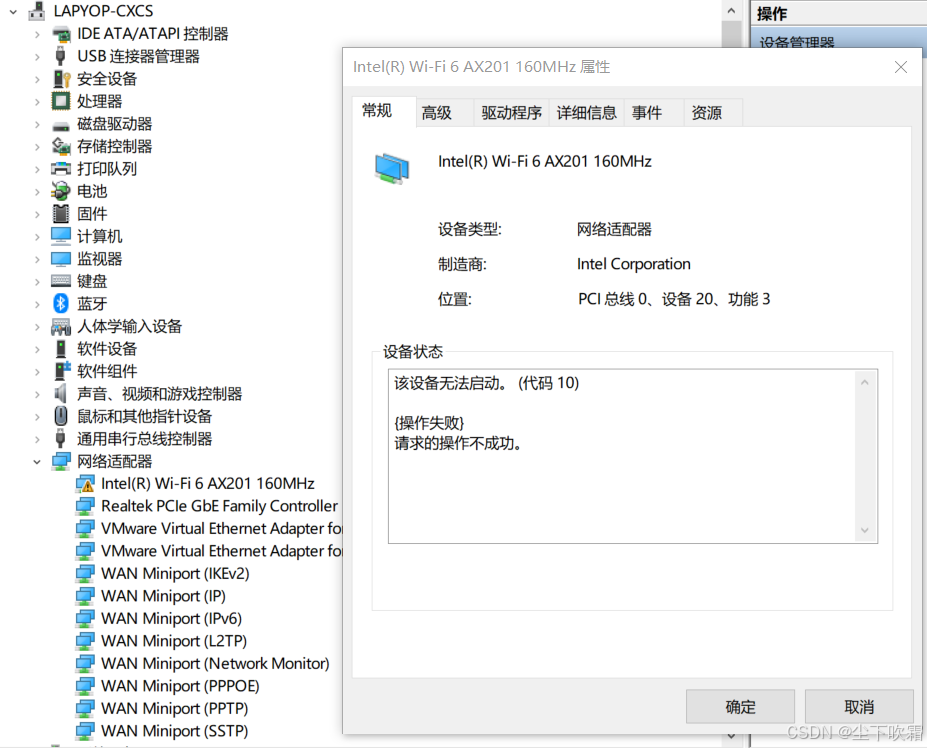
Task: Click device status scroll up arrow
Action: click(x=865, y=383)
